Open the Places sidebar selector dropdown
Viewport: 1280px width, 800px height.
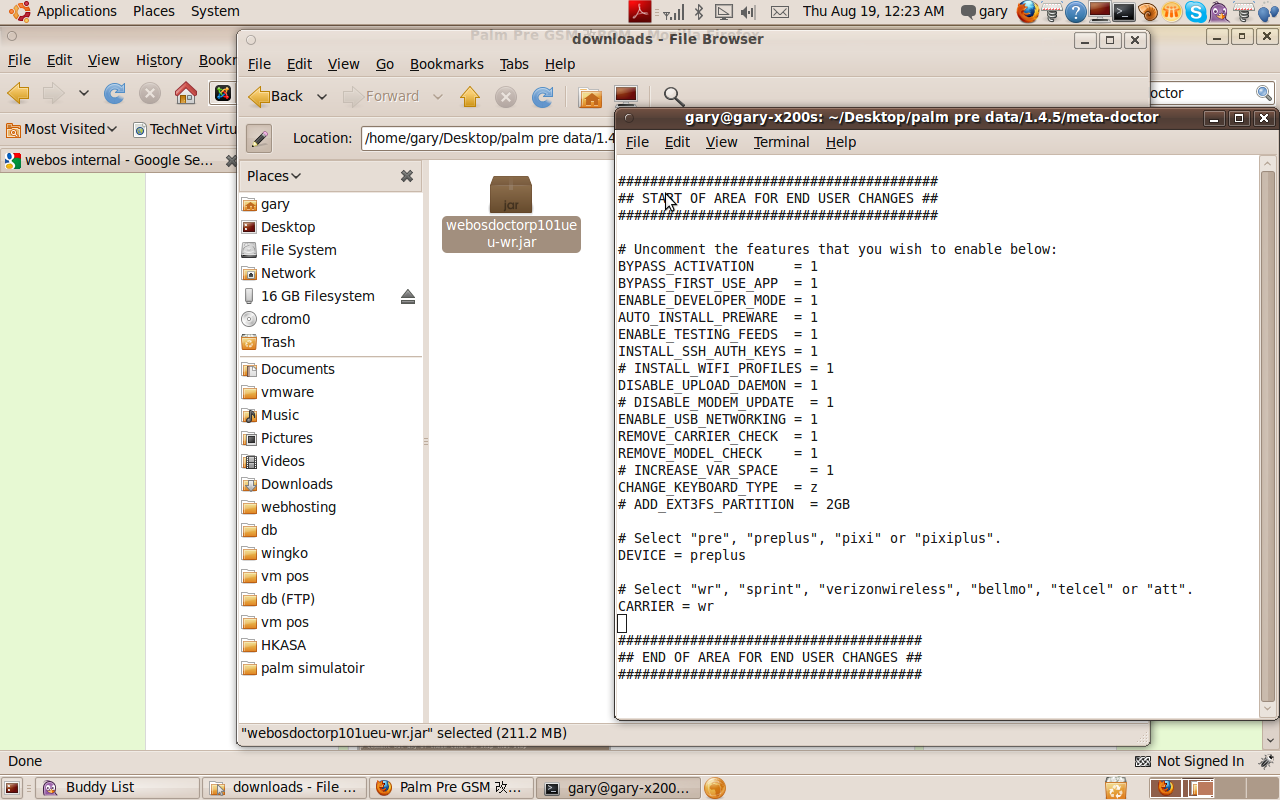click(274, 176)
